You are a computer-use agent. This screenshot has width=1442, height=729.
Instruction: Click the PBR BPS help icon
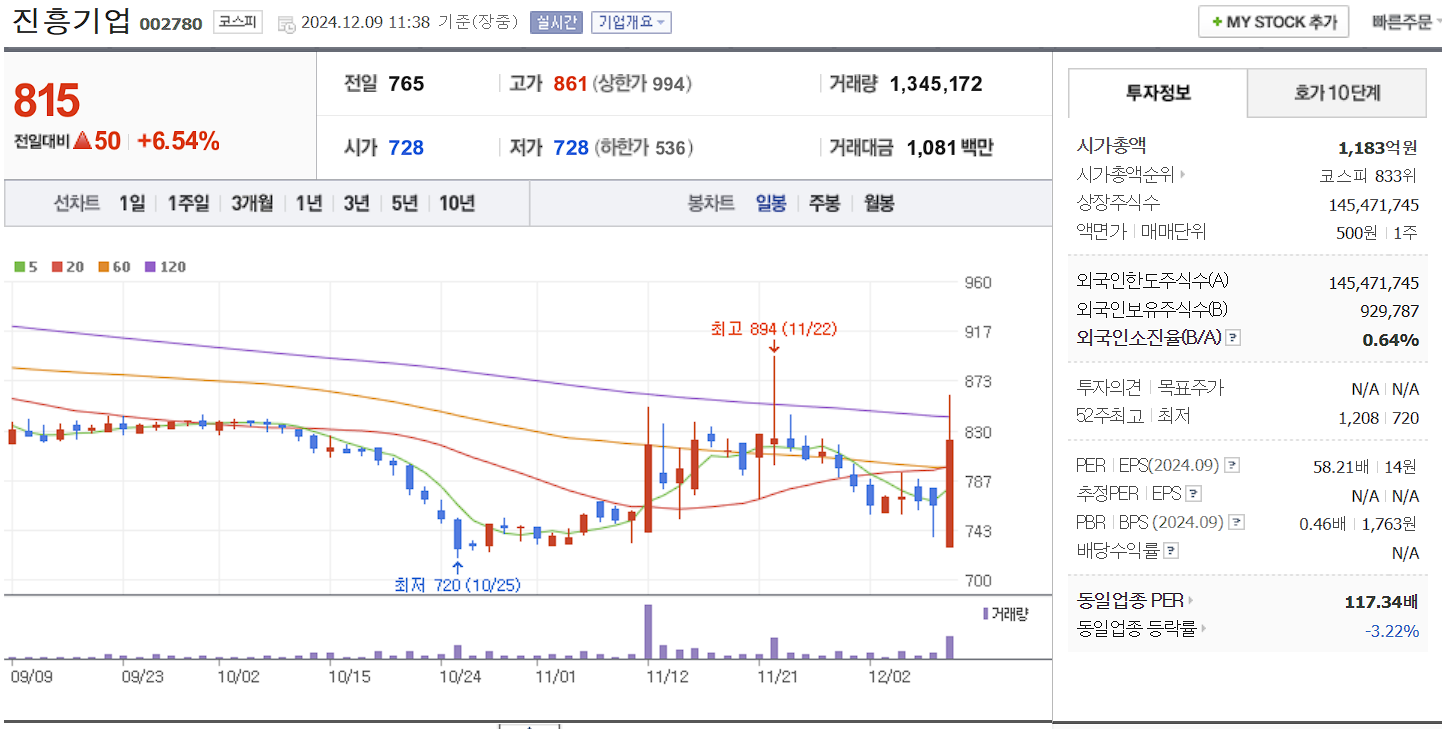(1238, 521)
